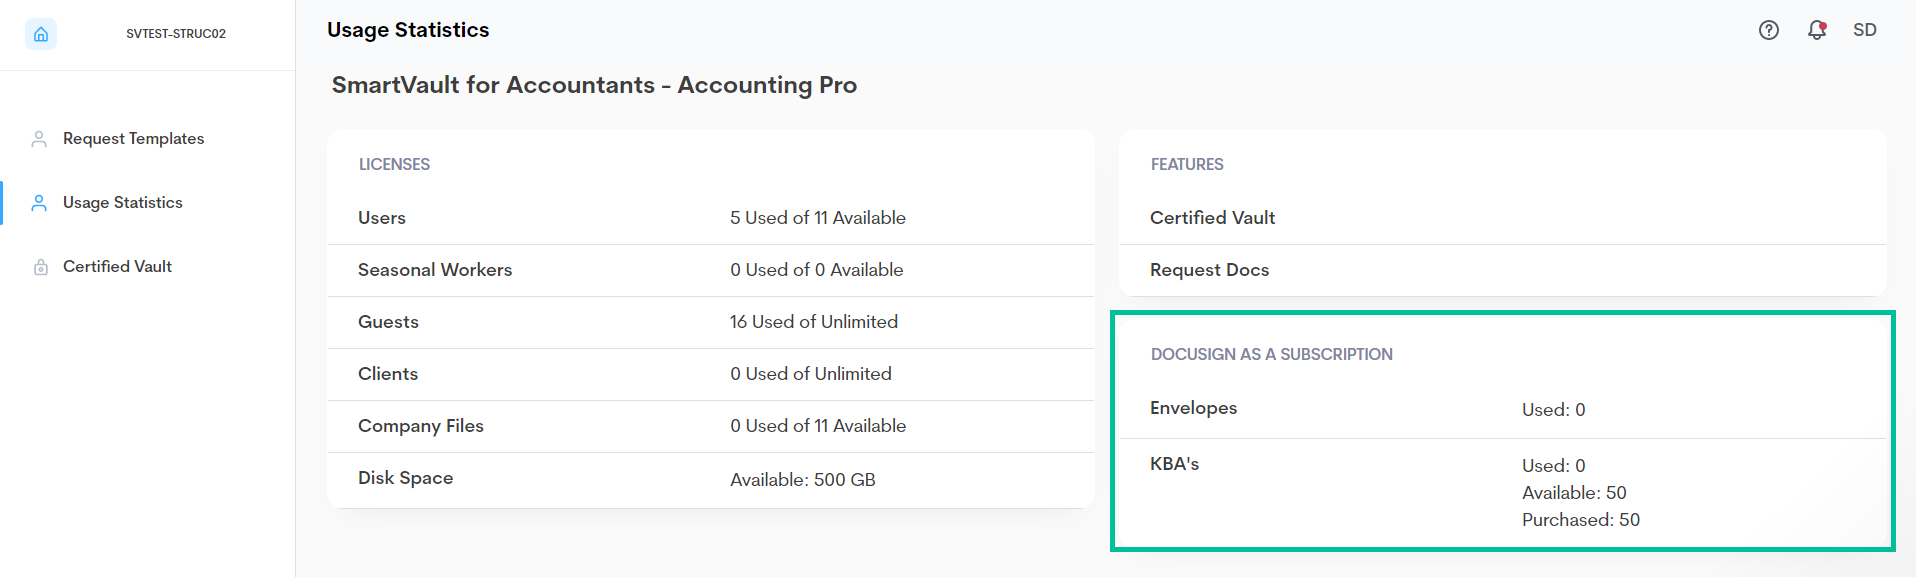This screenshot has height=577, width=1916.
Task: Click the Request Templates person icon
Action: point(39,139)
